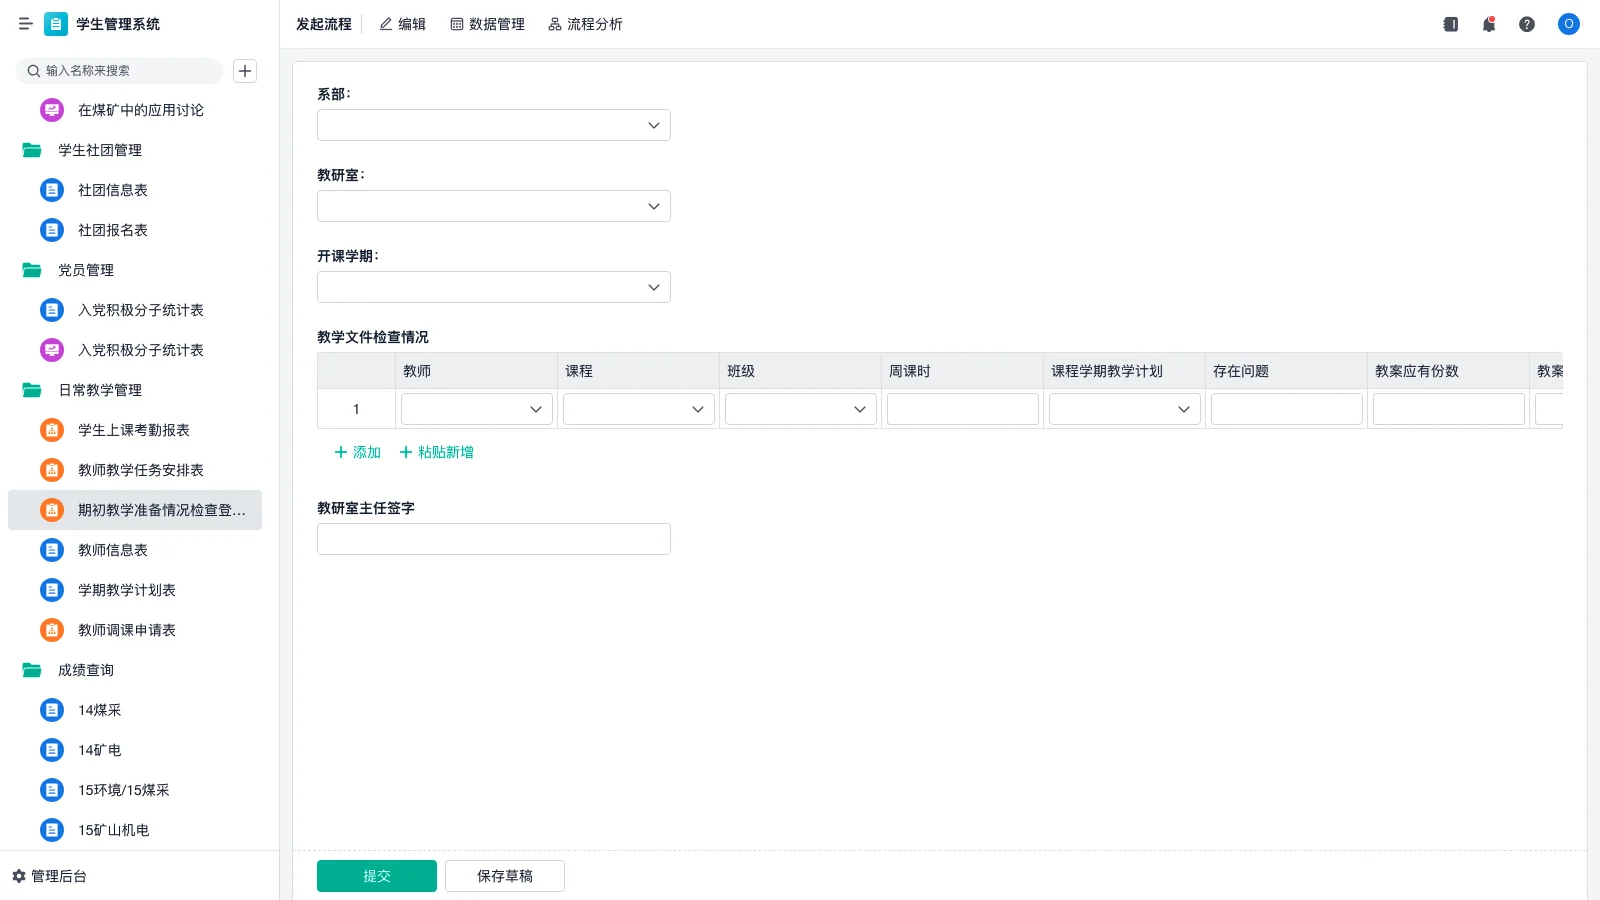Viewport: 1600px width, 900px height.
Task: Open the 编辑 menu item
Action: point(403,24)
